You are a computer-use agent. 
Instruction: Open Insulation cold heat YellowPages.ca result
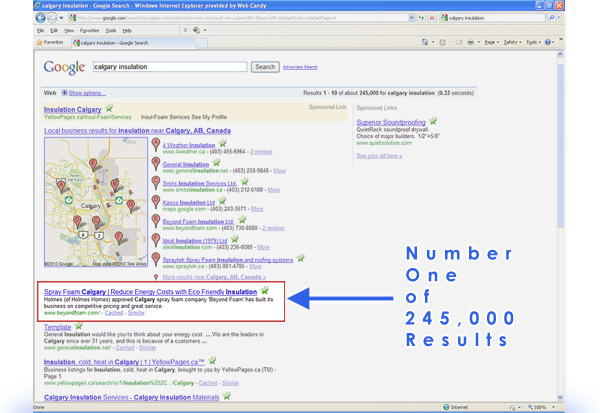(124, 362)
